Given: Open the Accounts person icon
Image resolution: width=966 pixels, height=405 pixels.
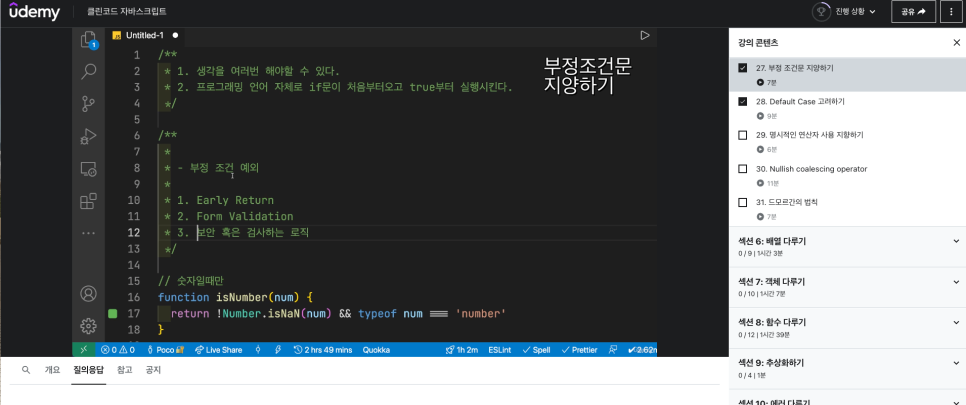Looking at the screenshot, I should pyautogui.click(x=89, y=293).
